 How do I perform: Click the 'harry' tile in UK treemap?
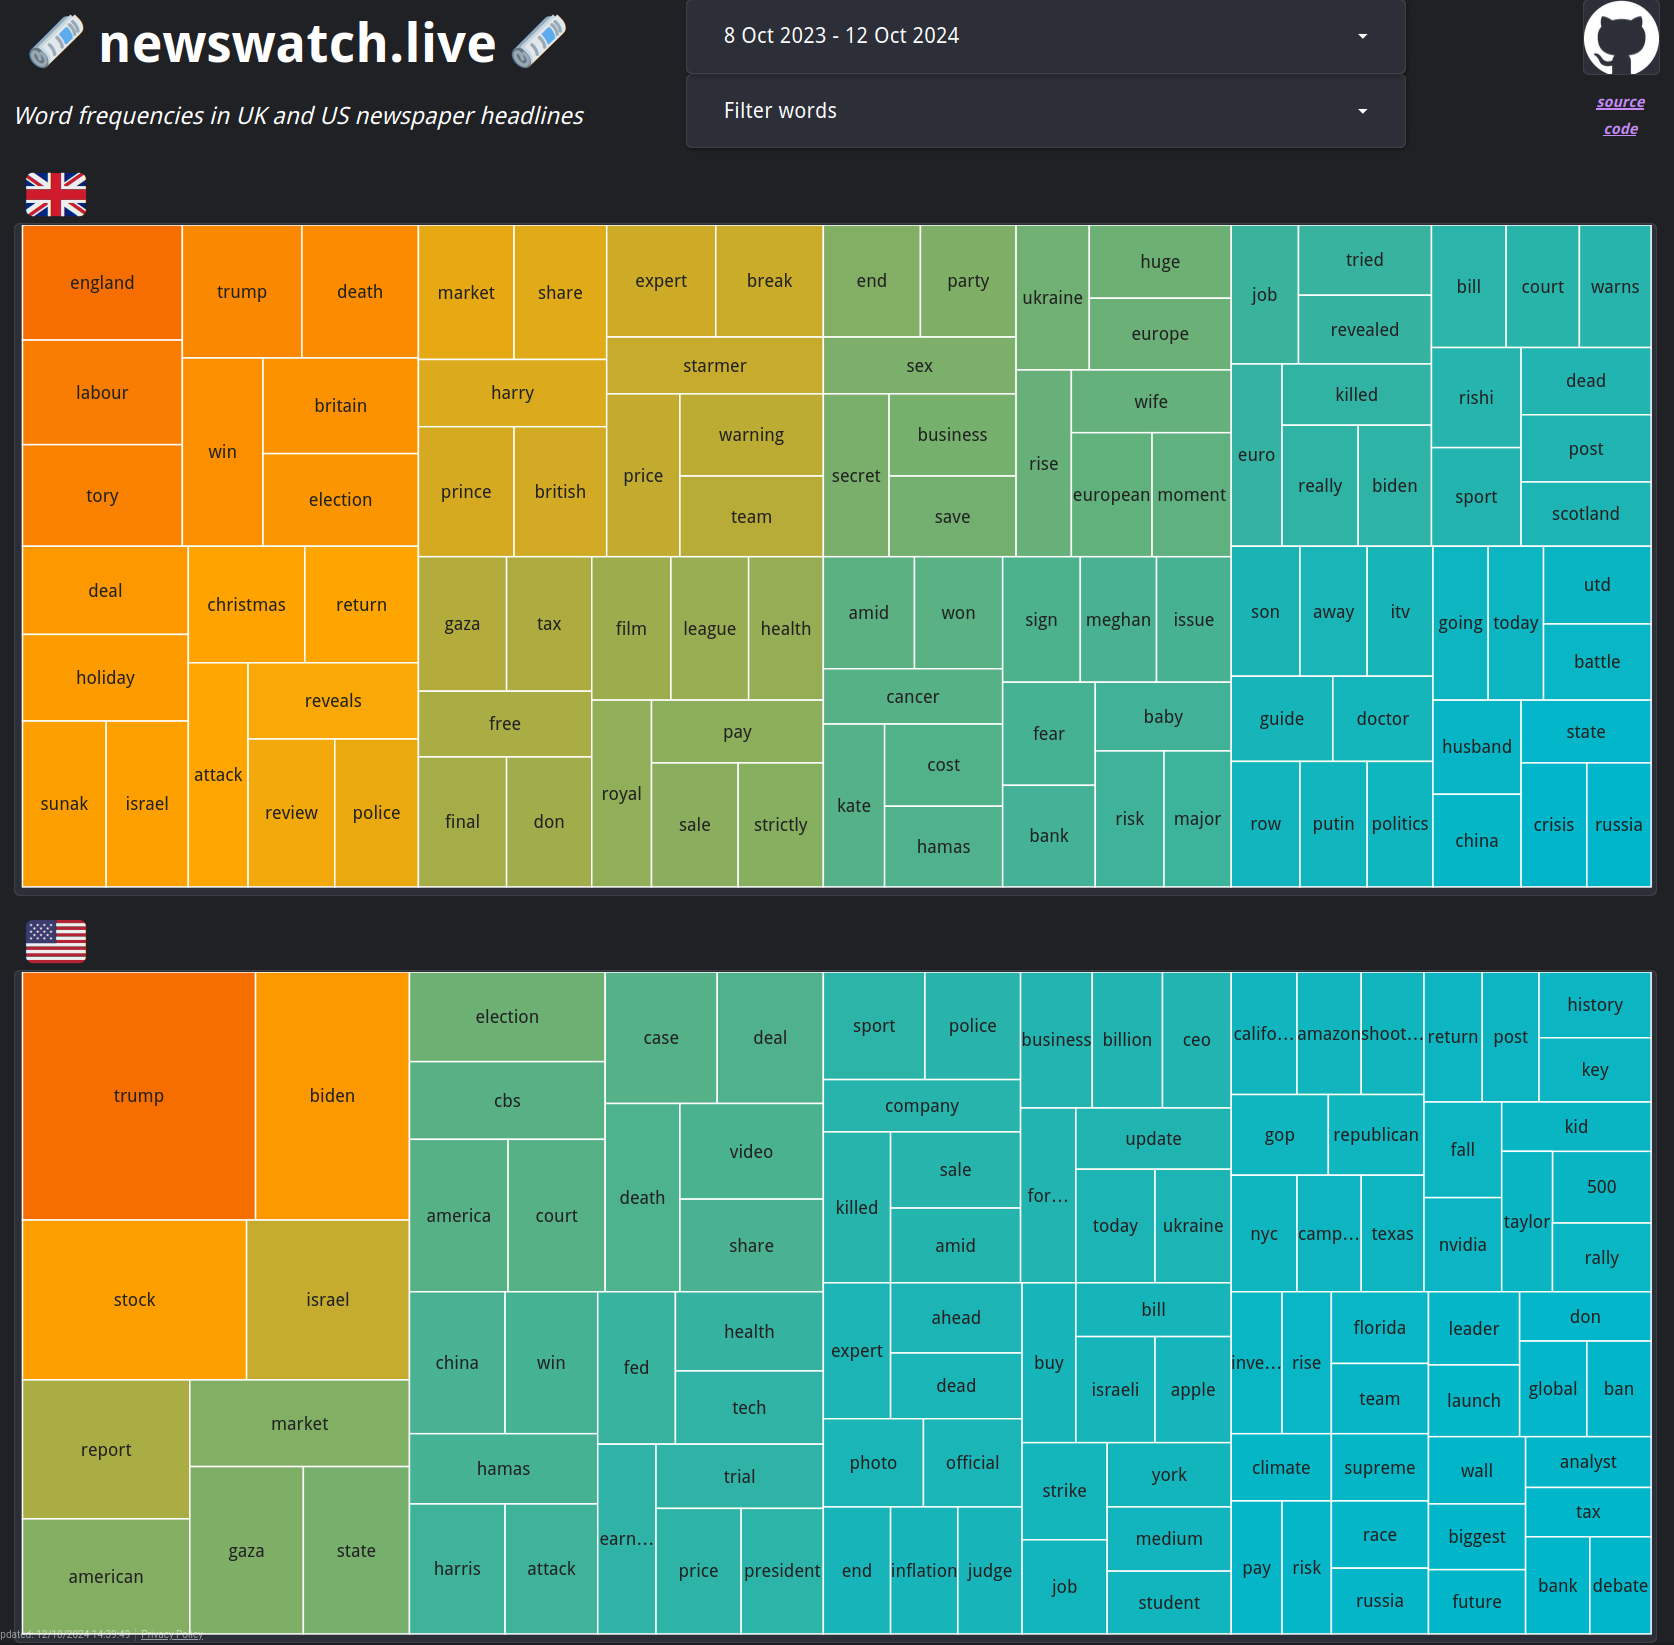pos(512,393)
